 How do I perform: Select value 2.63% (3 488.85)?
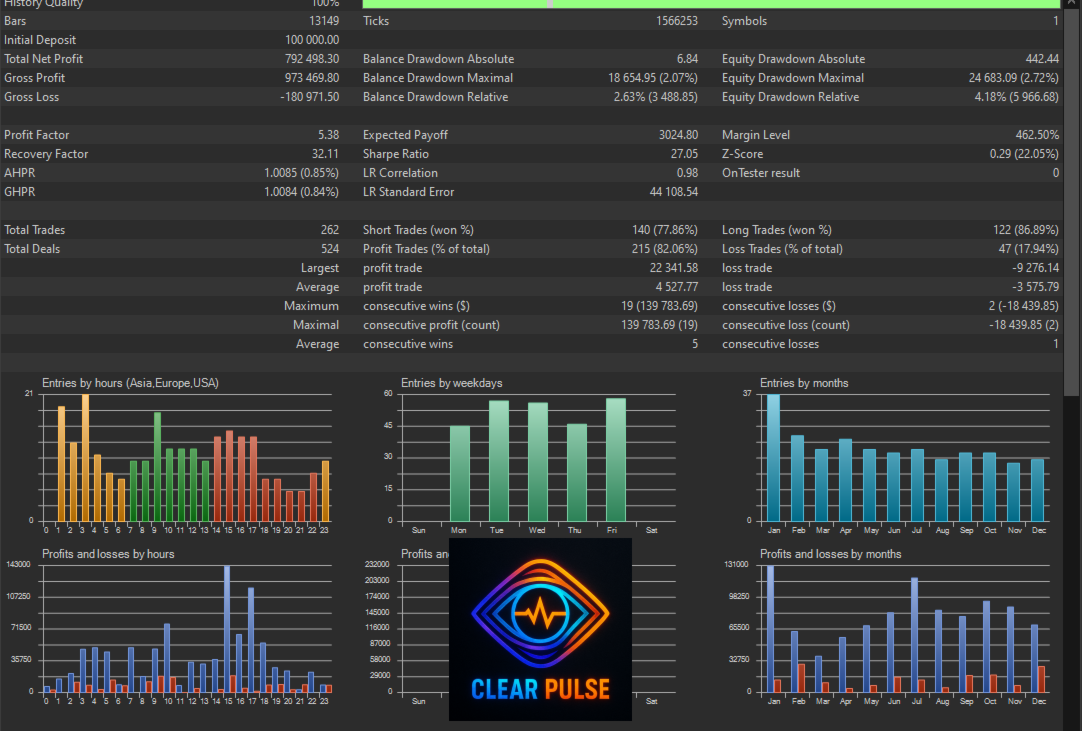point(656,97)
